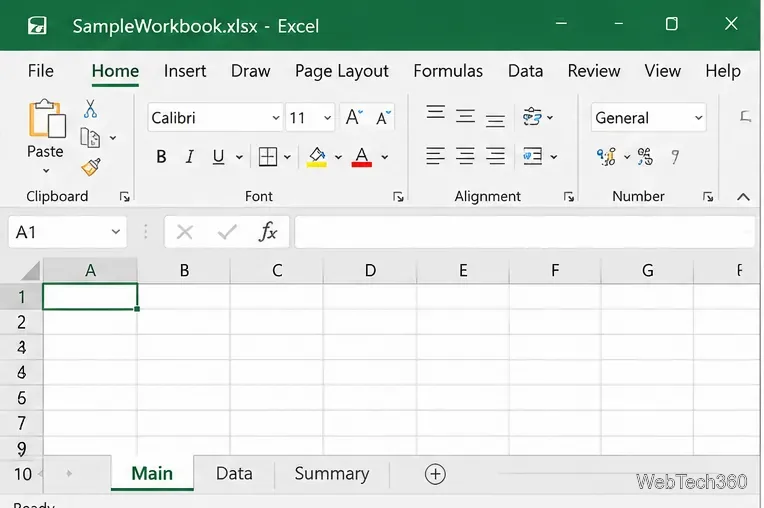The height and width of the screenshot is (508, 764).
Task: Apply Comma Style format
Action: (x=675, y=157)
